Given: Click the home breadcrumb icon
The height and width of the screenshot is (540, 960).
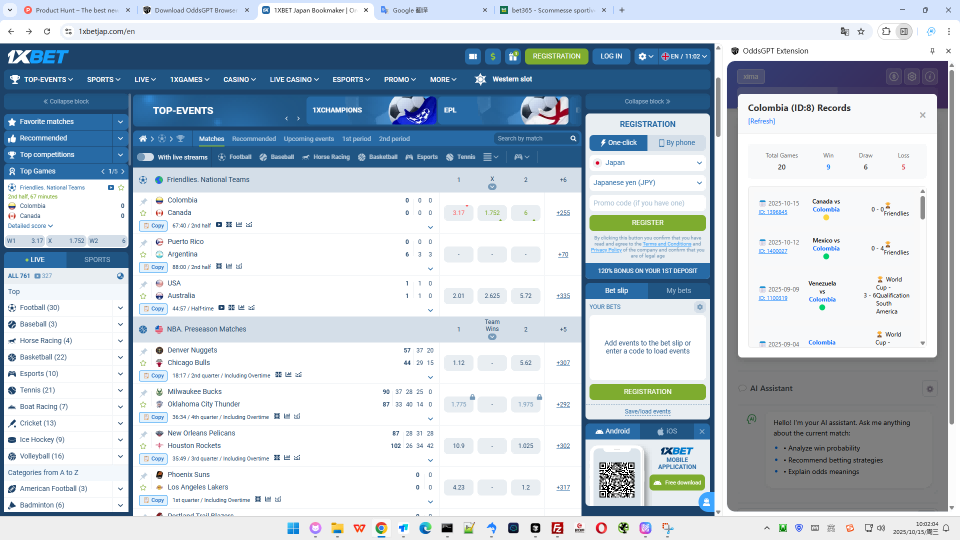Looking at the screenshot, I should coord(143,139).
